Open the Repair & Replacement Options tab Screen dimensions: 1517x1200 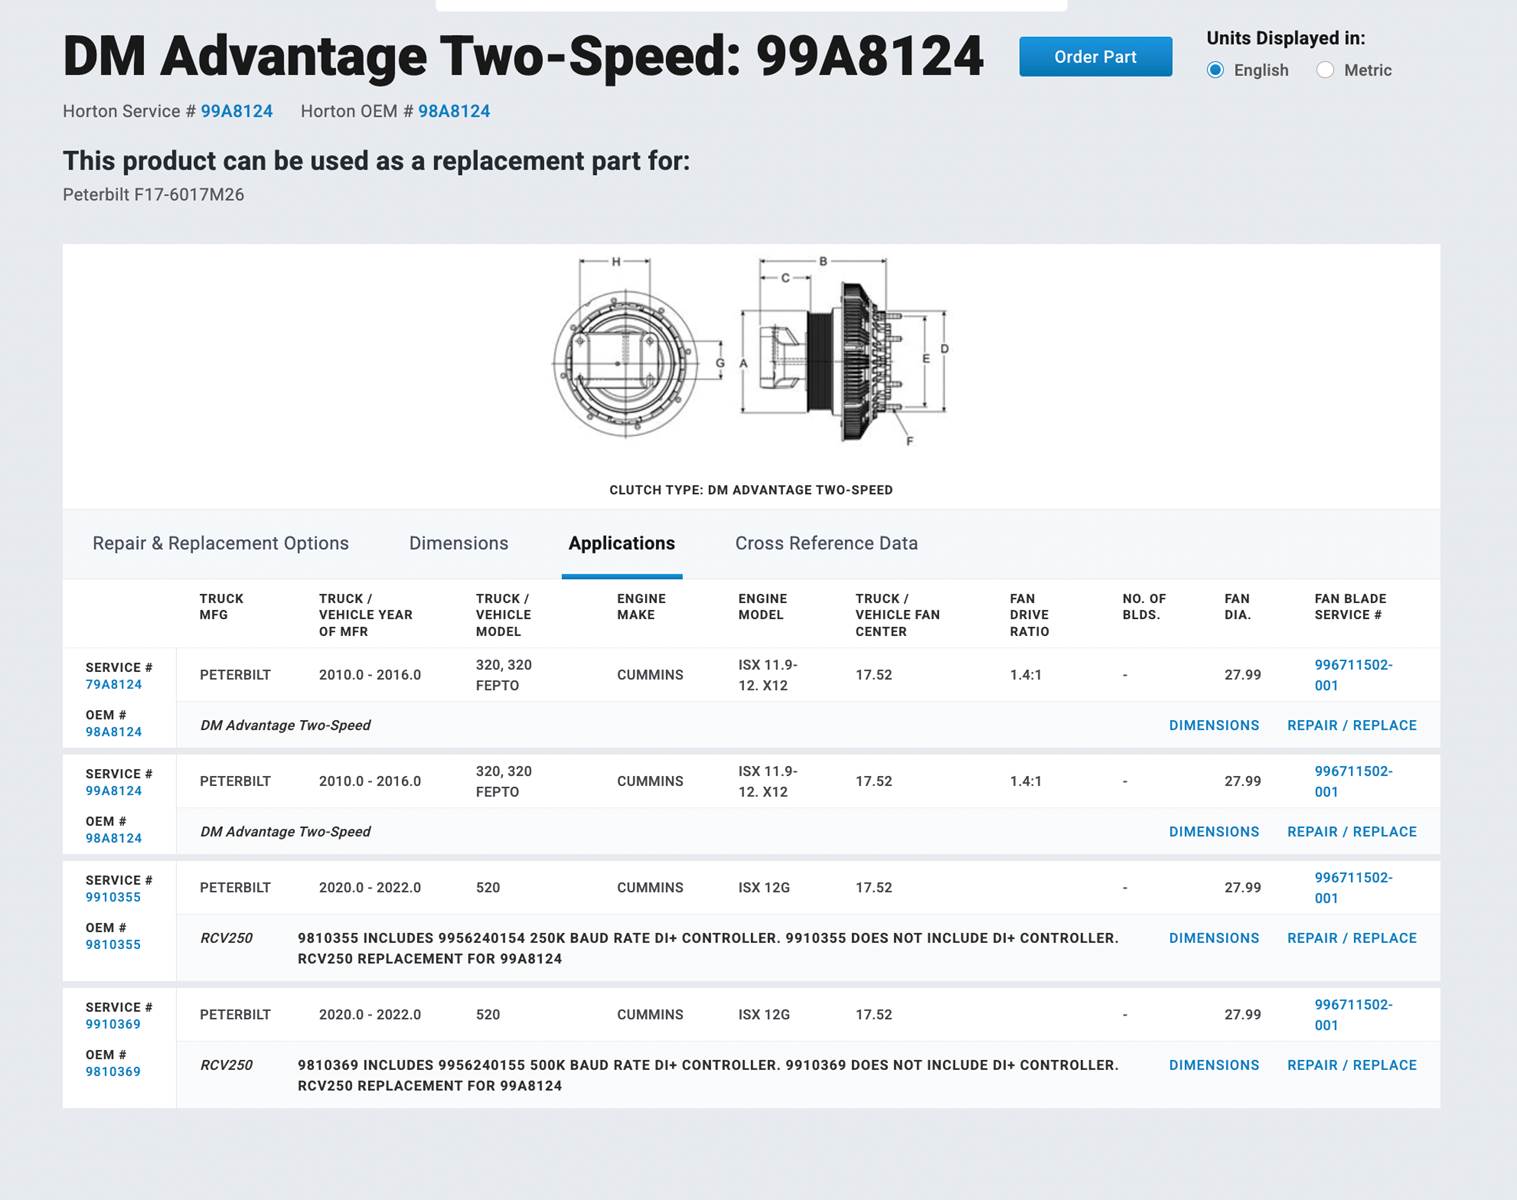pyautogui.click(x=220, y=543)
